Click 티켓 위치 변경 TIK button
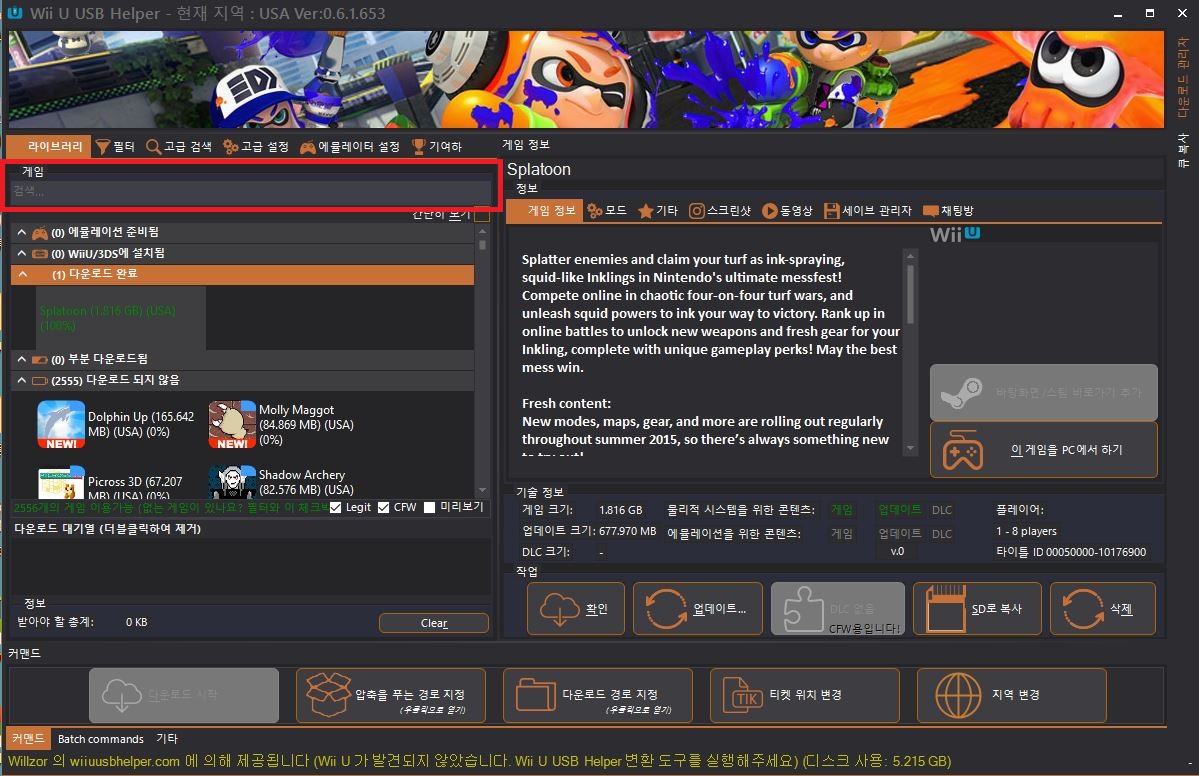 [x=804, y=695]
